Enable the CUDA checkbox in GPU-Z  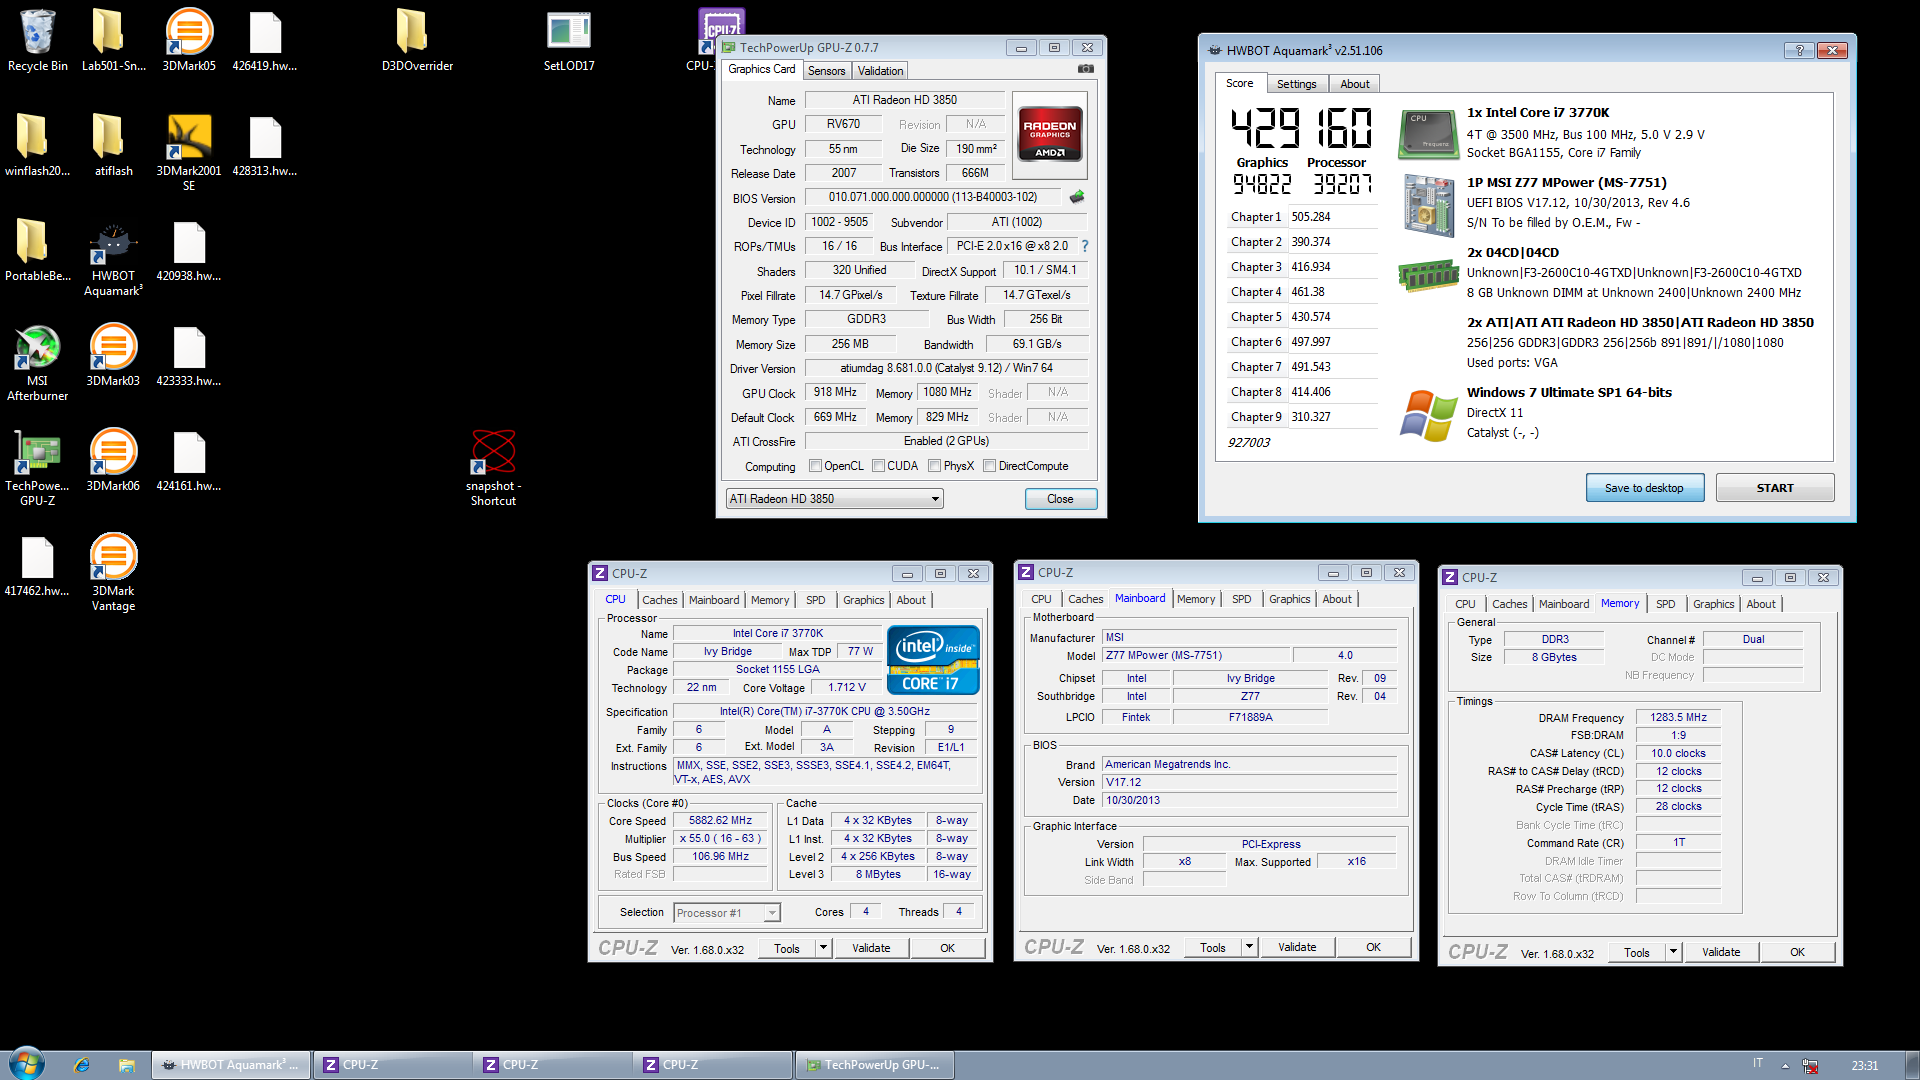tap(878, 466)
